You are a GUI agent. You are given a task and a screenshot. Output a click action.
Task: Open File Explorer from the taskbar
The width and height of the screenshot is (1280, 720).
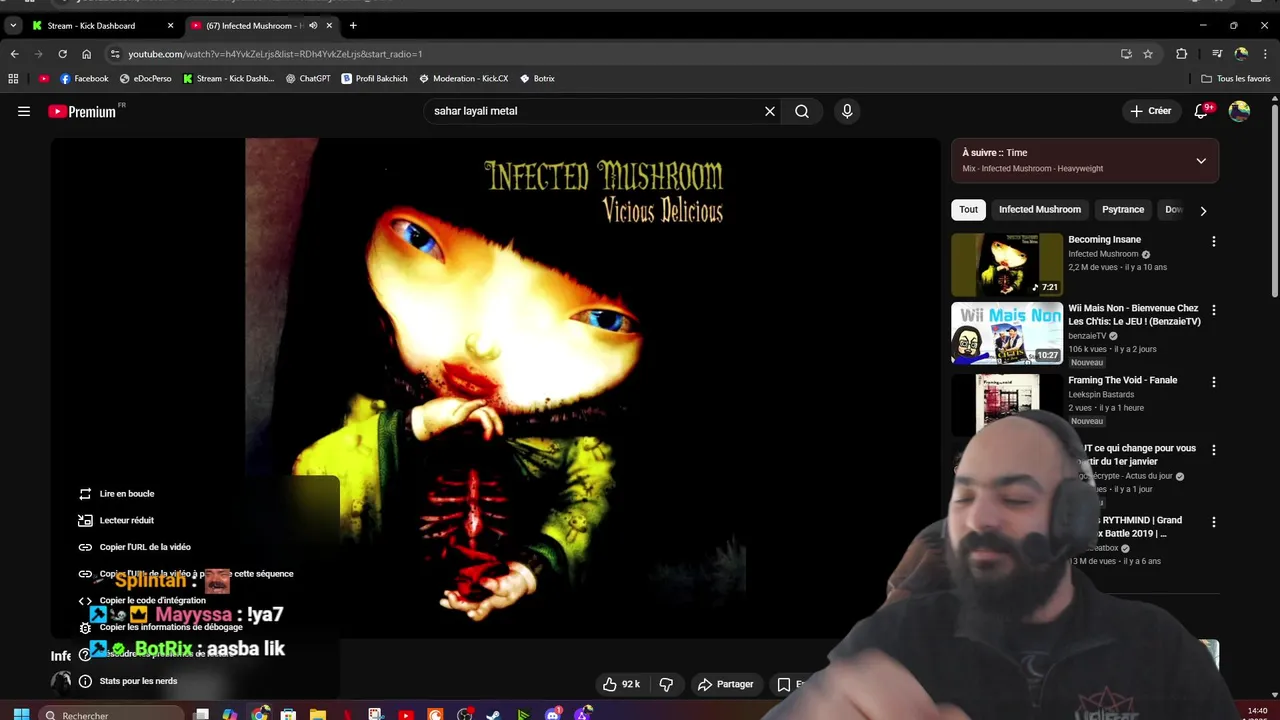click(x=318, y=714)
